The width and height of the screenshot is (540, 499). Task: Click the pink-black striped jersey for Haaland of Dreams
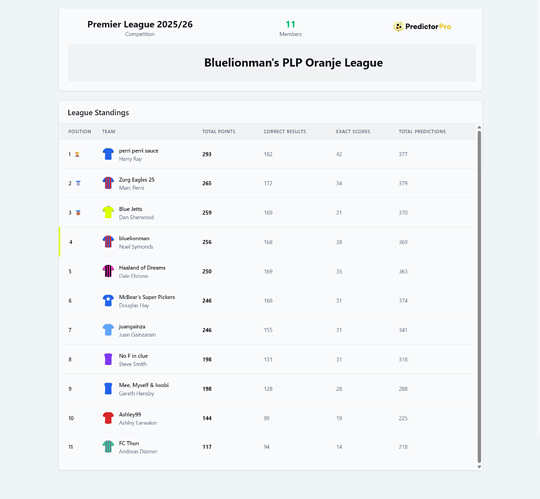point(108,271)
